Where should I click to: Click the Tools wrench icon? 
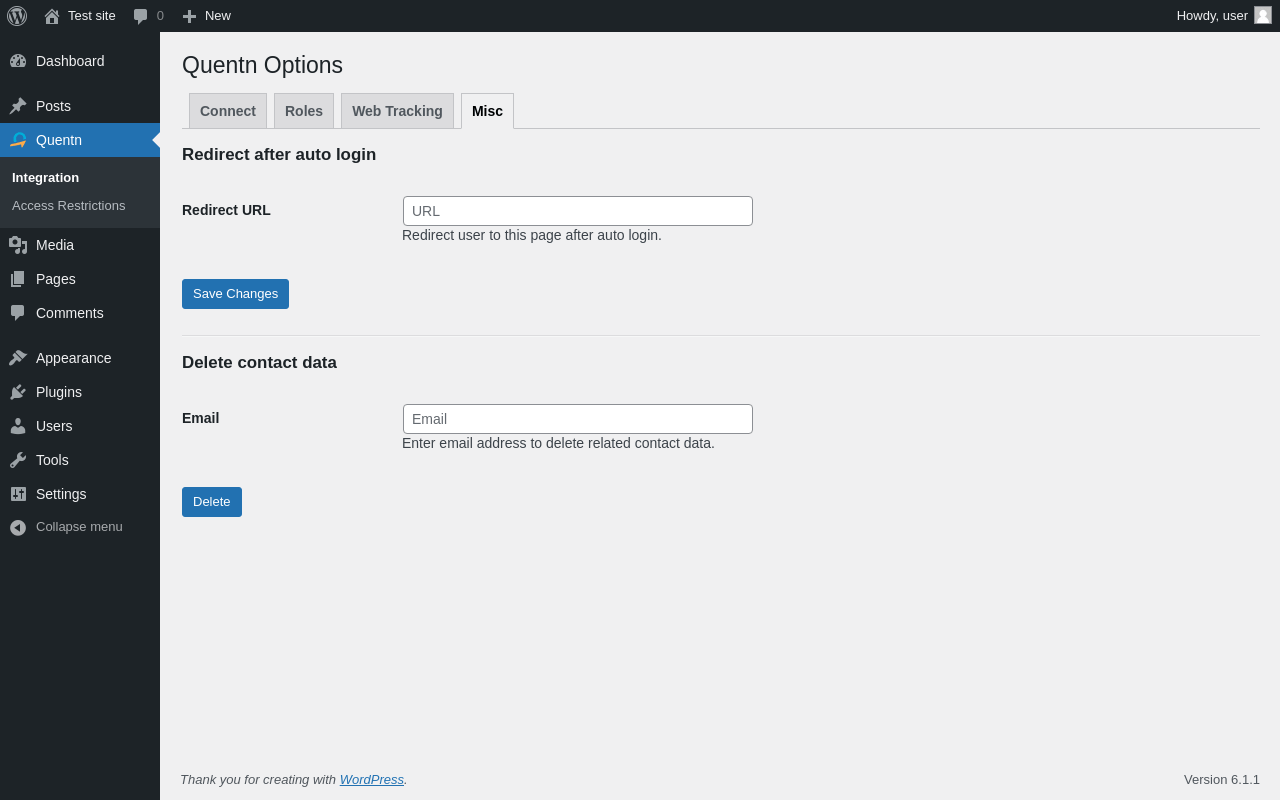18,460
